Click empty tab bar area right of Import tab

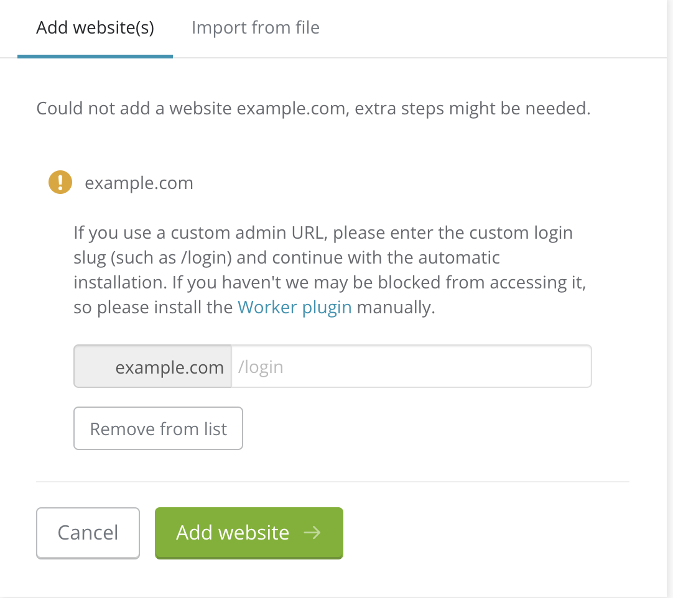pos(490,27)
